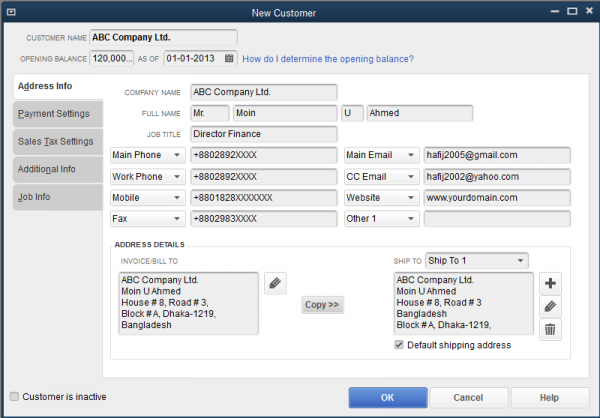The height and width of the screenshot is (418, 600).
Task: Open the Ship To 1 dropdown
Action: click(521, 261)
